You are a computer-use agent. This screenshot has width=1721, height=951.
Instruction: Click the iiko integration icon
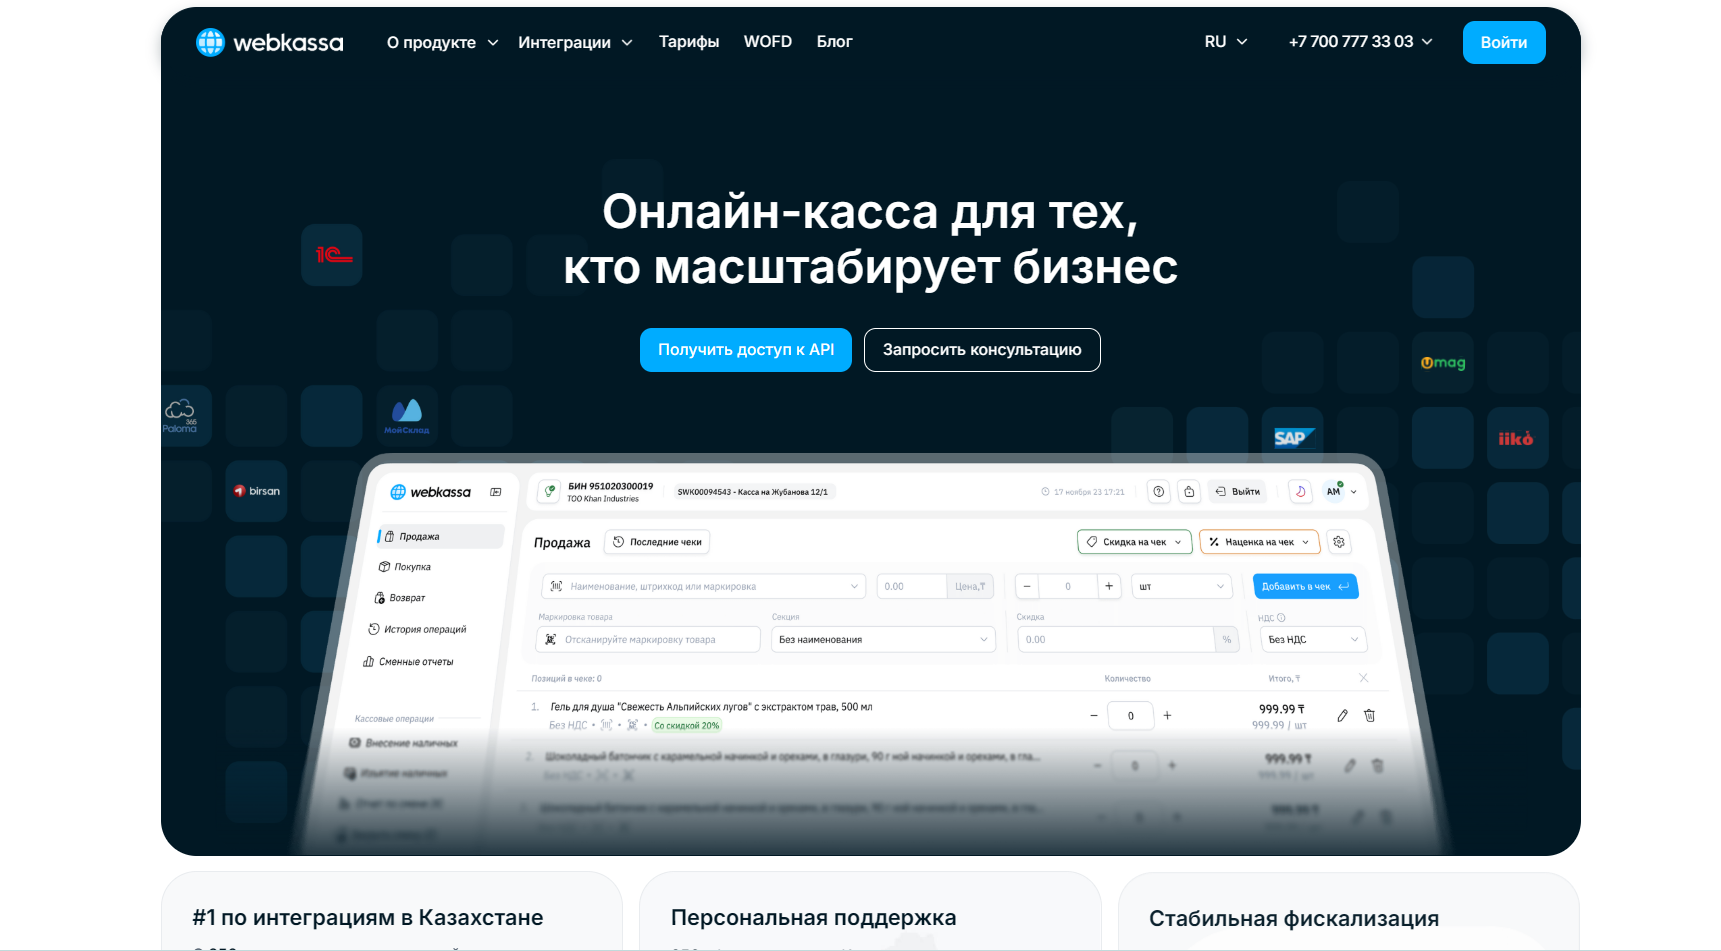point(1516,438)
